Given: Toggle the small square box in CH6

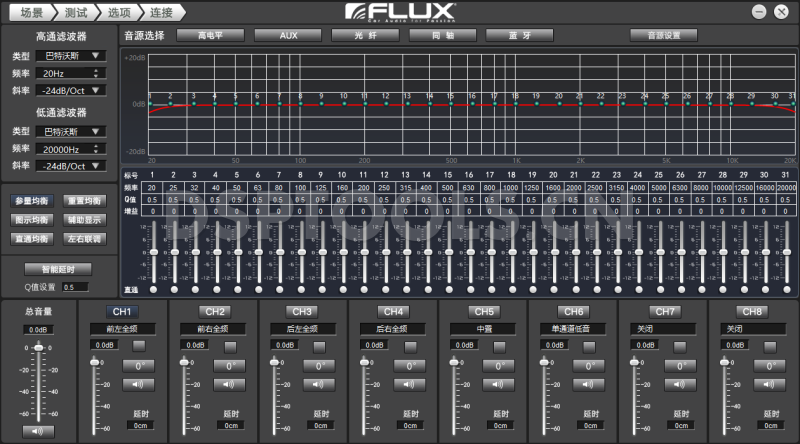Looking at the screenshot, I should [x=590, y=345].
